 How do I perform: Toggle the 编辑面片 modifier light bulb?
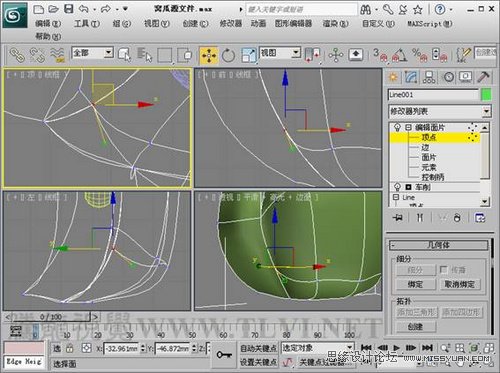pos(397,127)
